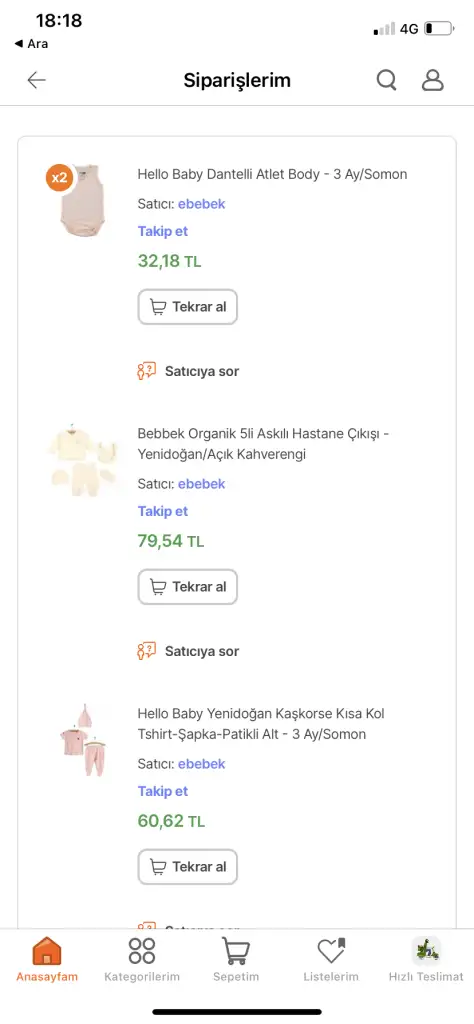
Task: Tap Tekrar al for Dantelli Atlet Body
Action: (x=187, y=307)
